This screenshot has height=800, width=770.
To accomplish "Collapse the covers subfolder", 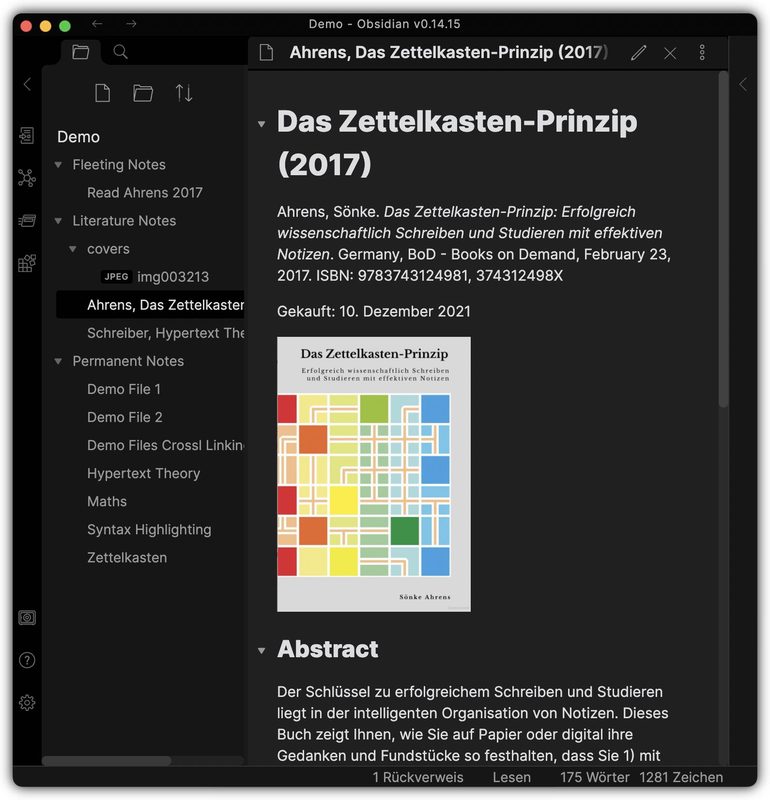I will point(73,249).
